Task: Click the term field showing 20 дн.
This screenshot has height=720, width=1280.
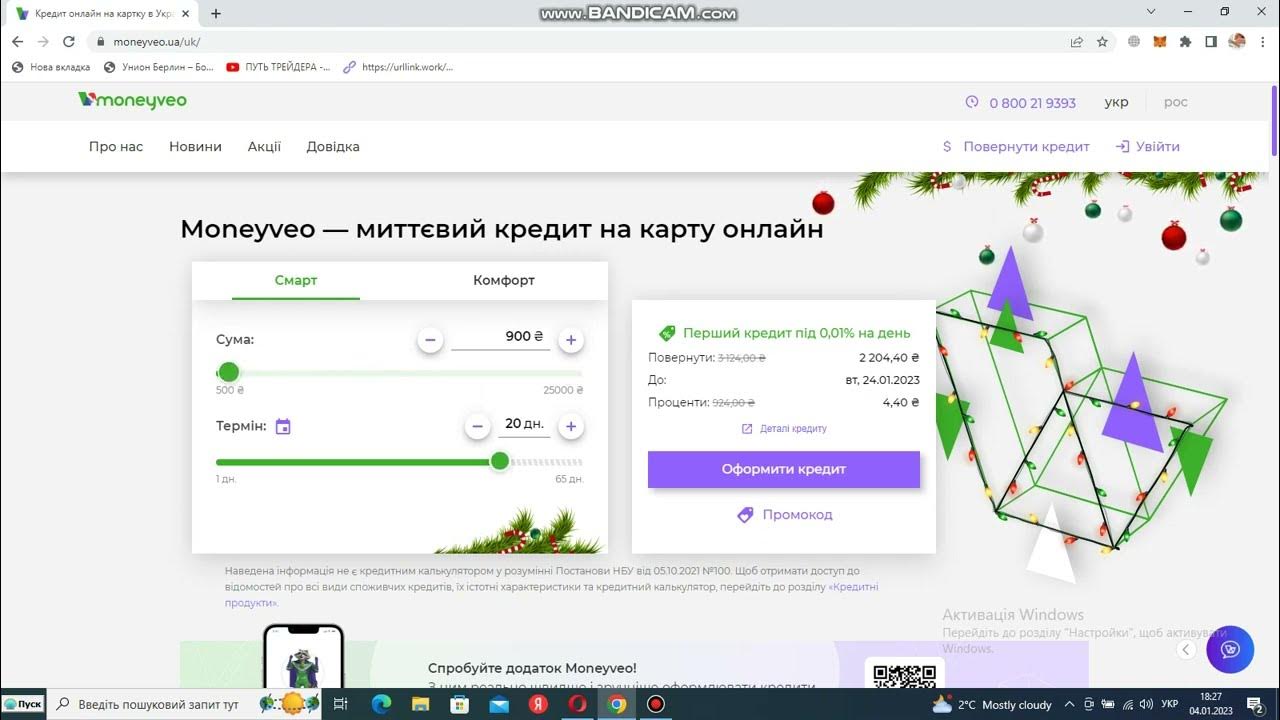Action: click(524, 424)
